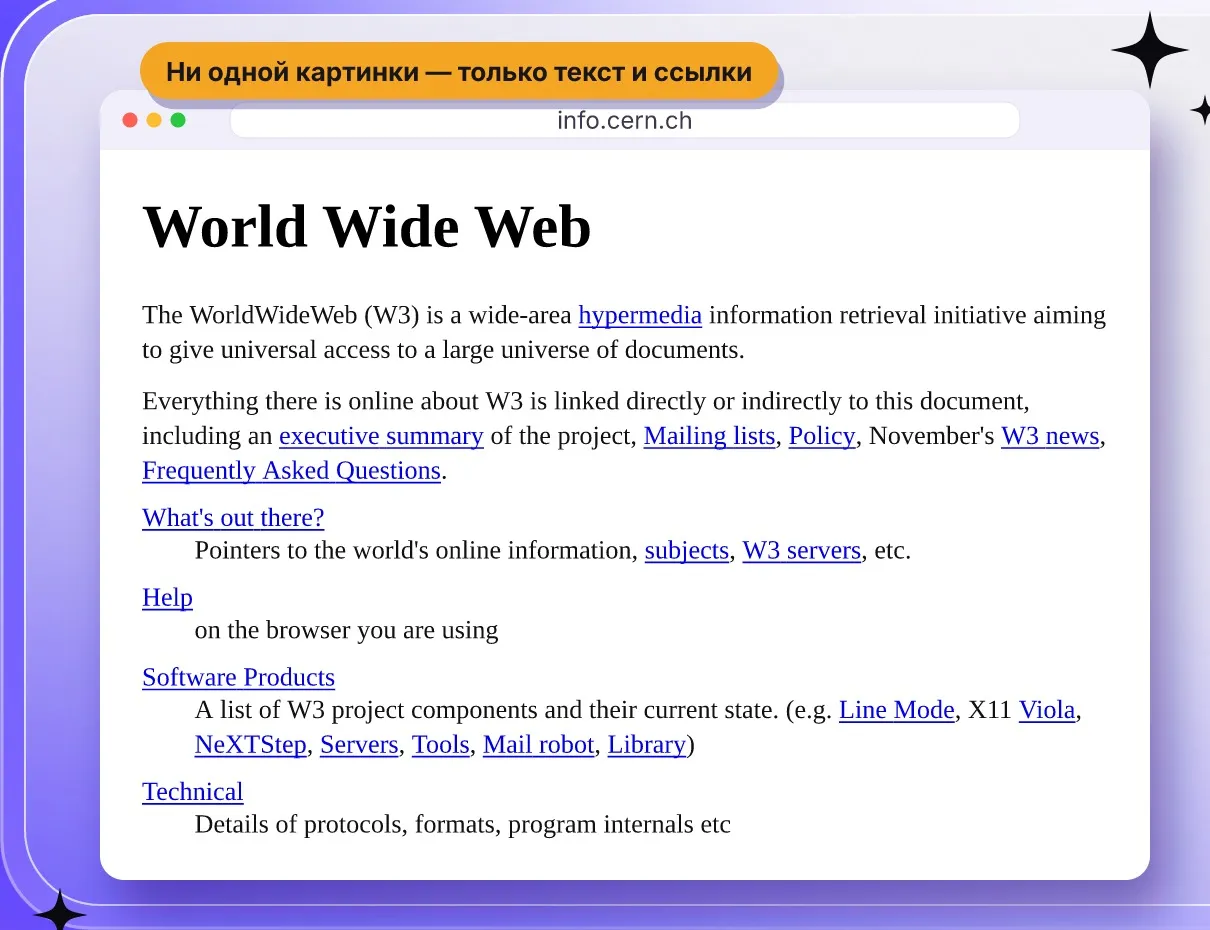Open the Viola link
This screenshot has height=930, width=1210.
coord(1047,710)
